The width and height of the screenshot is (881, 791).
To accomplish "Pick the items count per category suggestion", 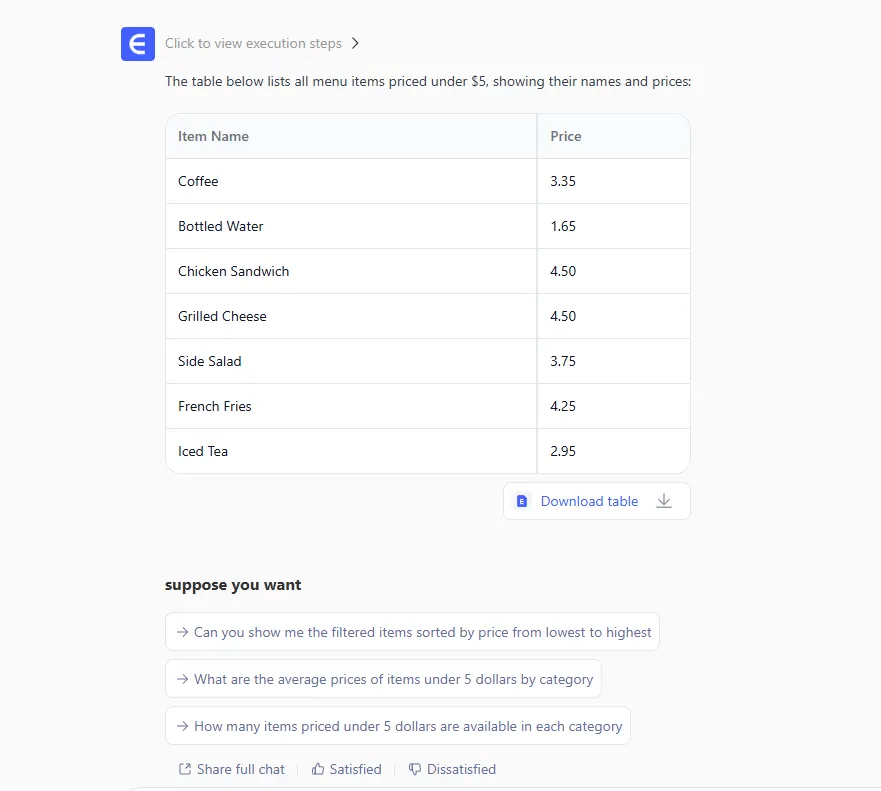I will point(408,726).
